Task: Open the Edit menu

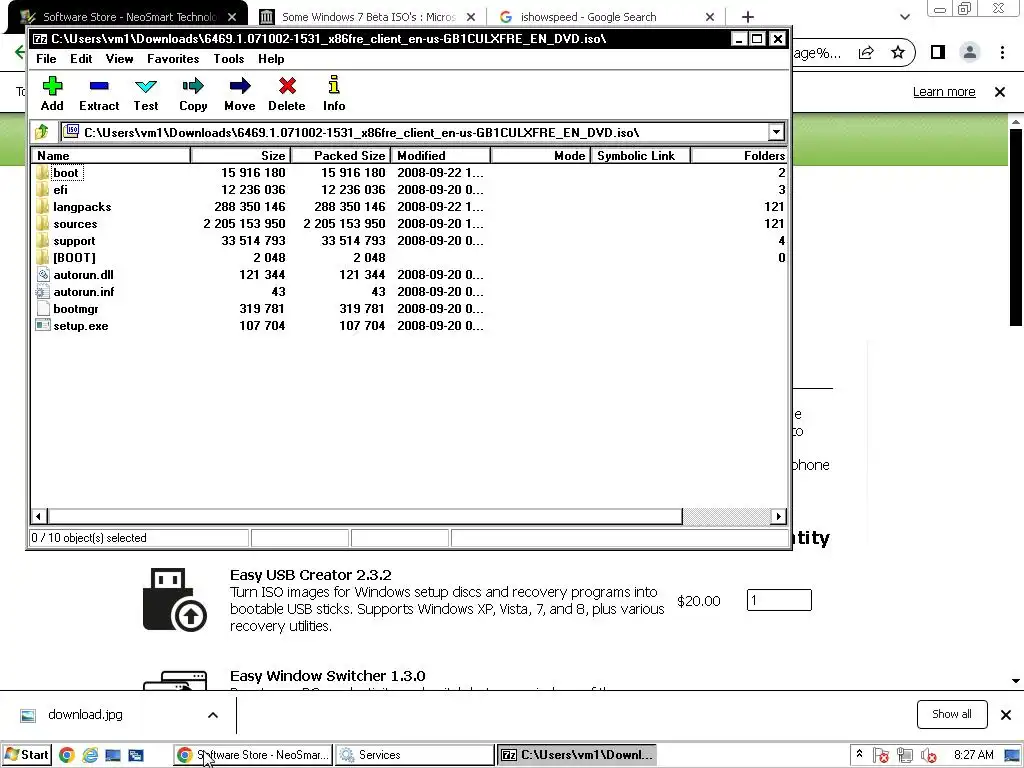Action: [81, 59]
